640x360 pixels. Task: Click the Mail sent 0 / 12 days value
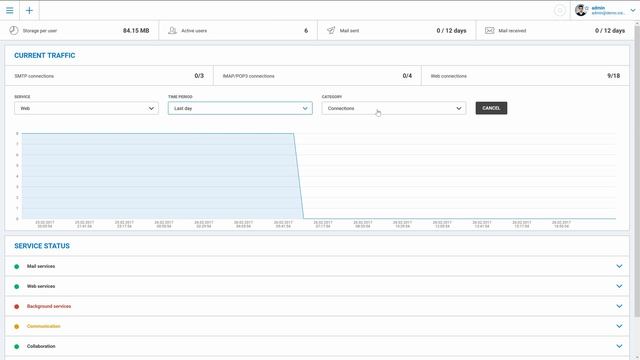click(x=451, y=31)
